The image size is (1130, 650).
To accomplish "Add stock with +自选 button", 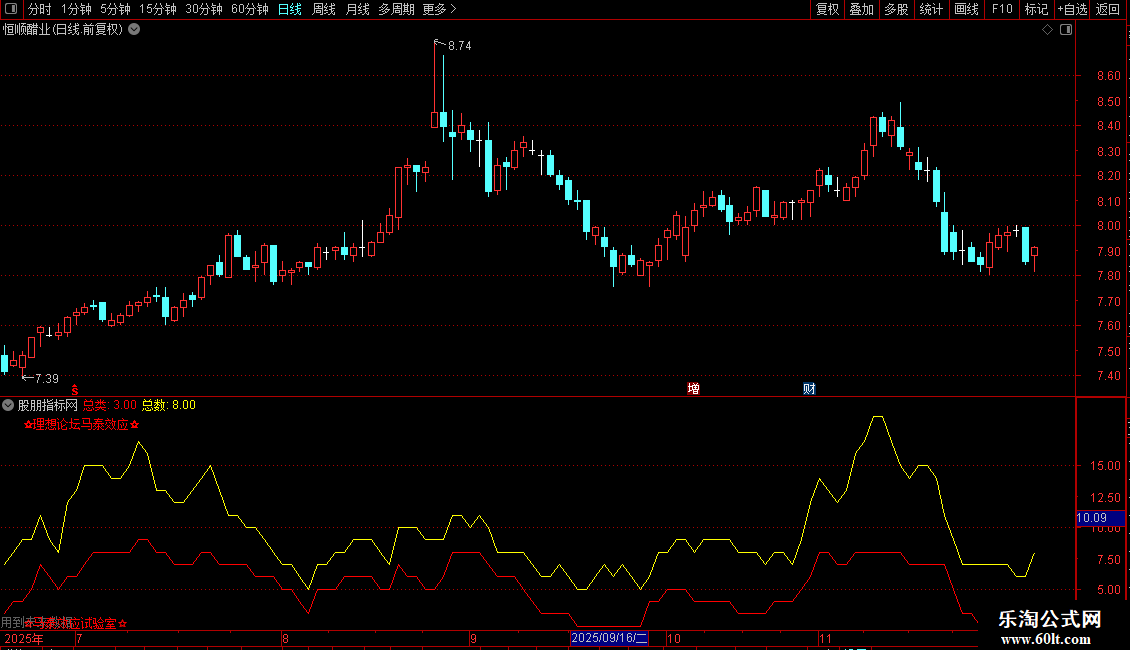I will point(1072,9).
